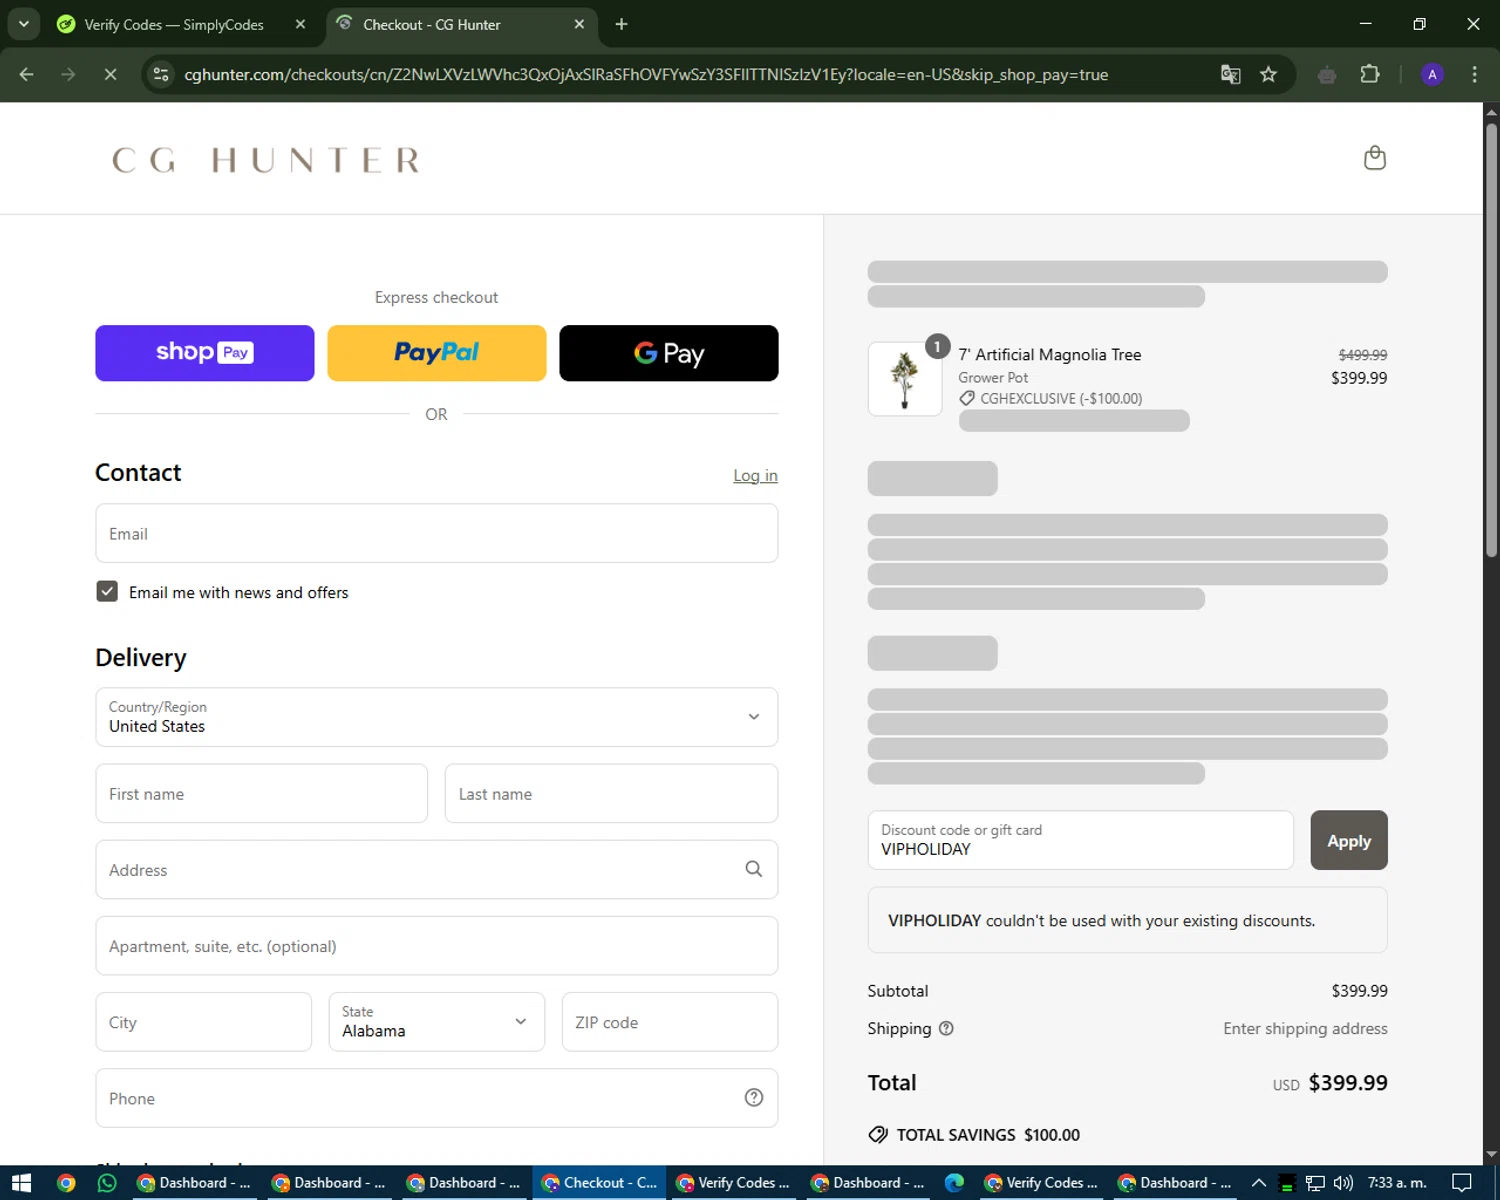Focus the ZIP code field
The height and width of the screenshot is (1200, 1500).
[669, 1022]
